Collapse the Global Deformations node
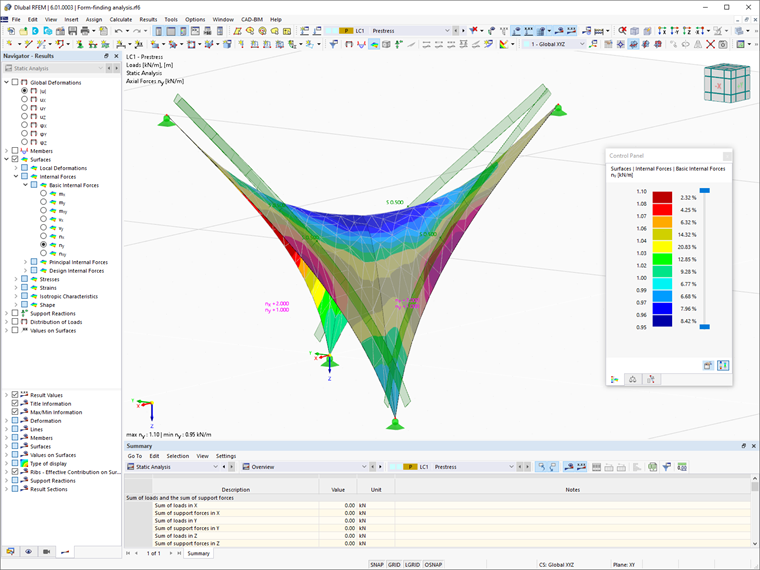This screenshot has height=570, width=760. (6, 82)
